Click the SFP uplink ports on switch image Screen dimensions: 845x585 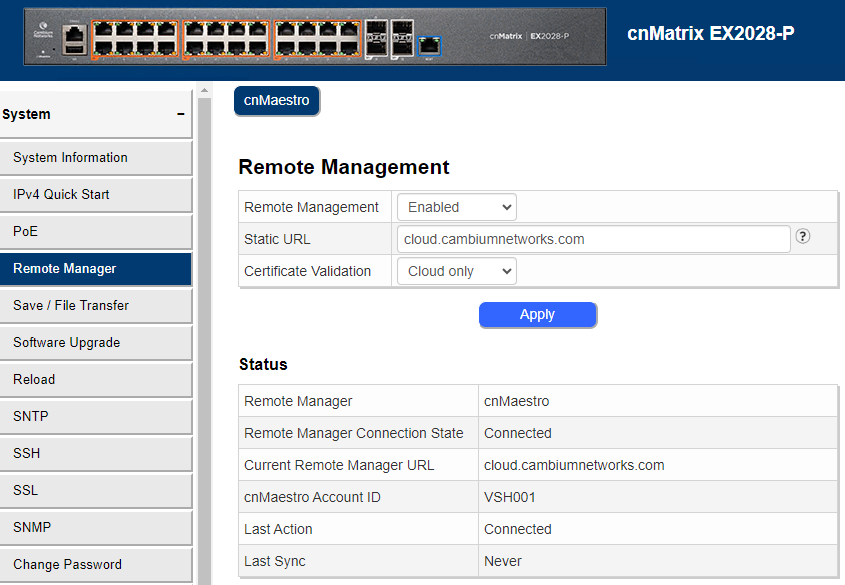[389, 39]
